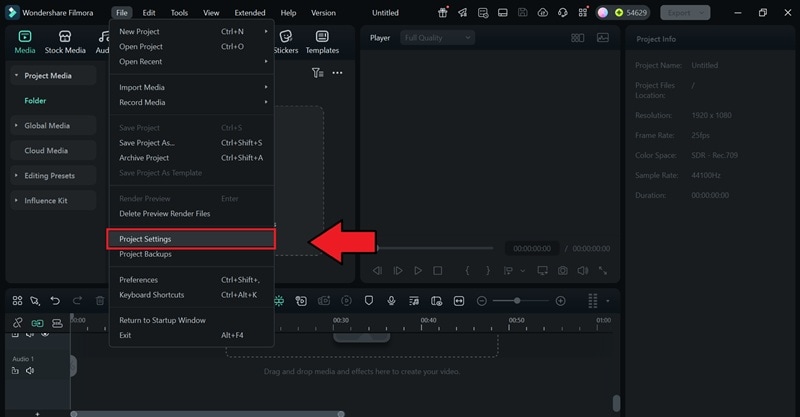
Task: Click the stop button in player
Action: pos(438,271)
